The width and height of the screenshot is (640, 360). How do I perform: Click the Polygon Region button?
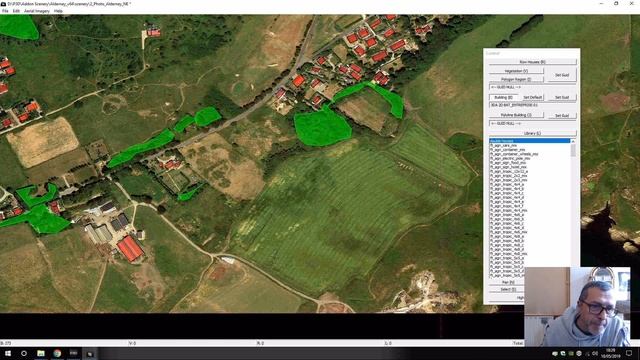pyautogui.click(x=516, y=79)
